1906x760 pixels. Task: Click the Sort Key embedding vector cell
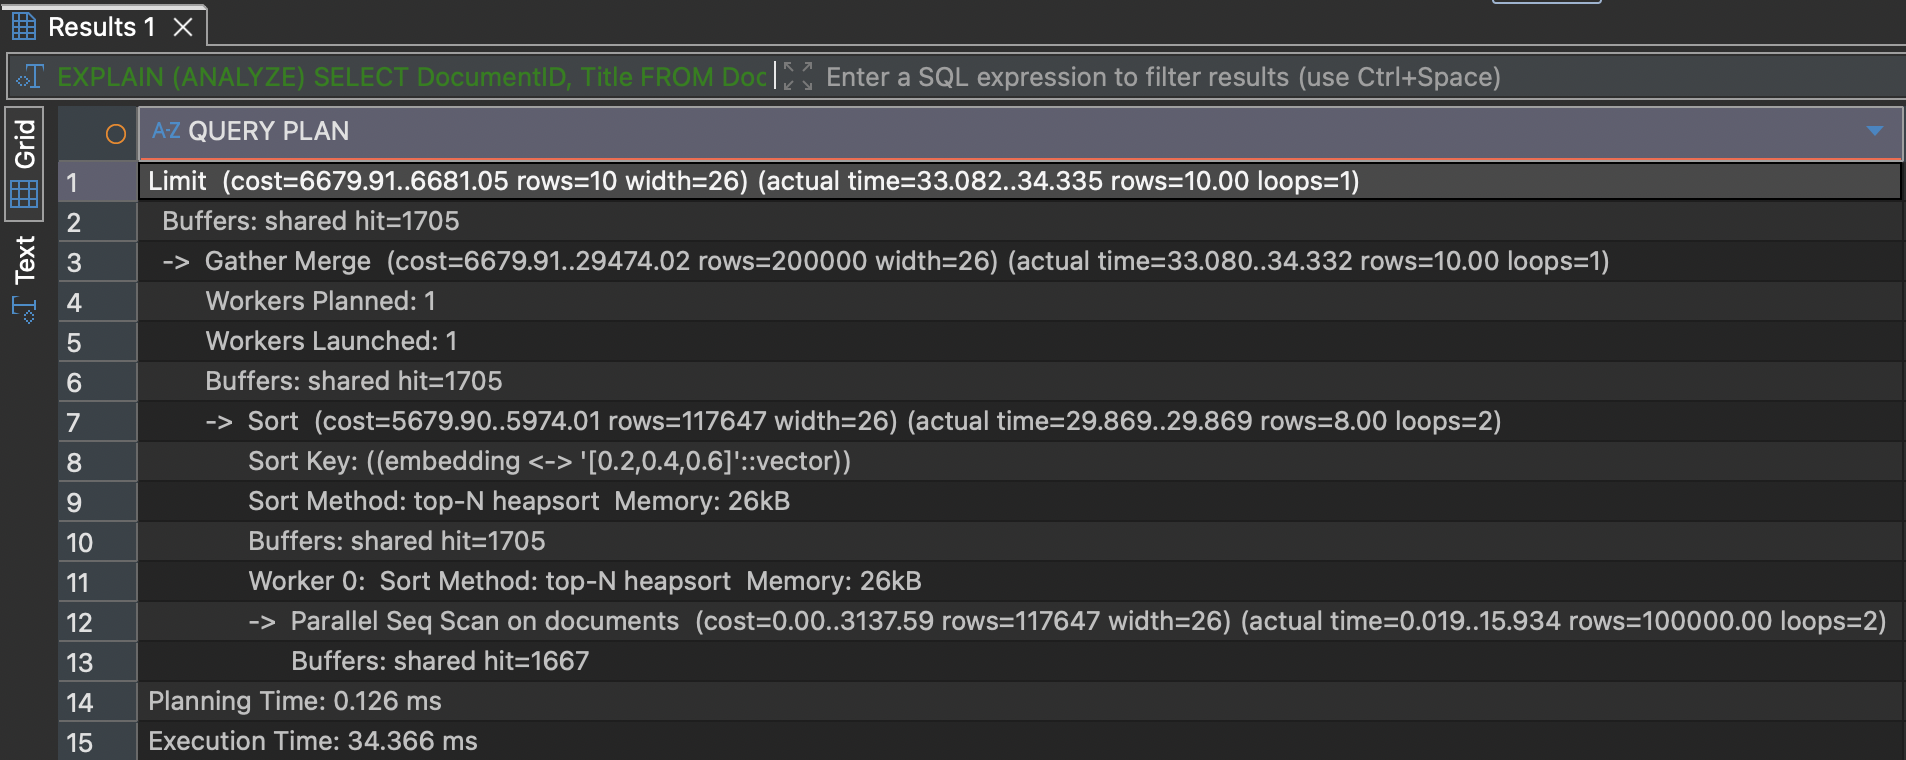coord(549,462)
